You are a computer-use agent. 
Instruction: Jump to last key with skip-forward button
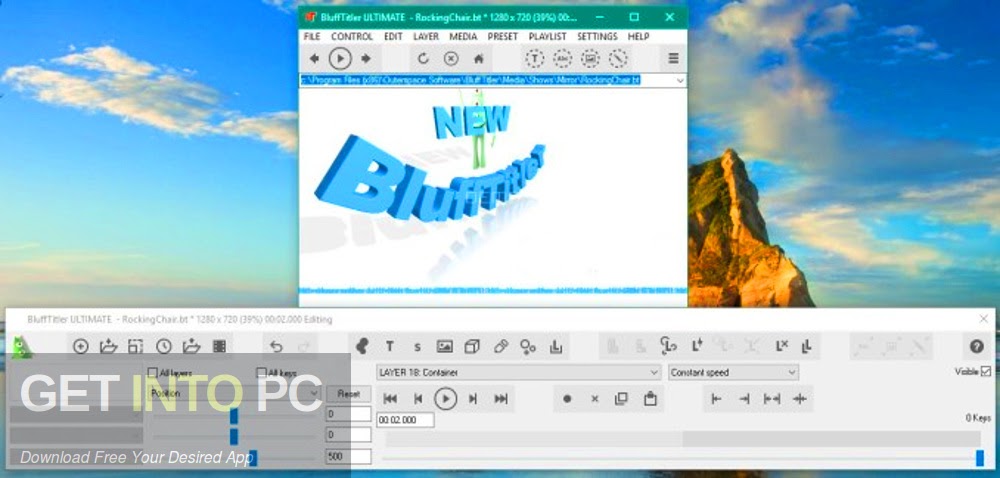click(501, 399)
